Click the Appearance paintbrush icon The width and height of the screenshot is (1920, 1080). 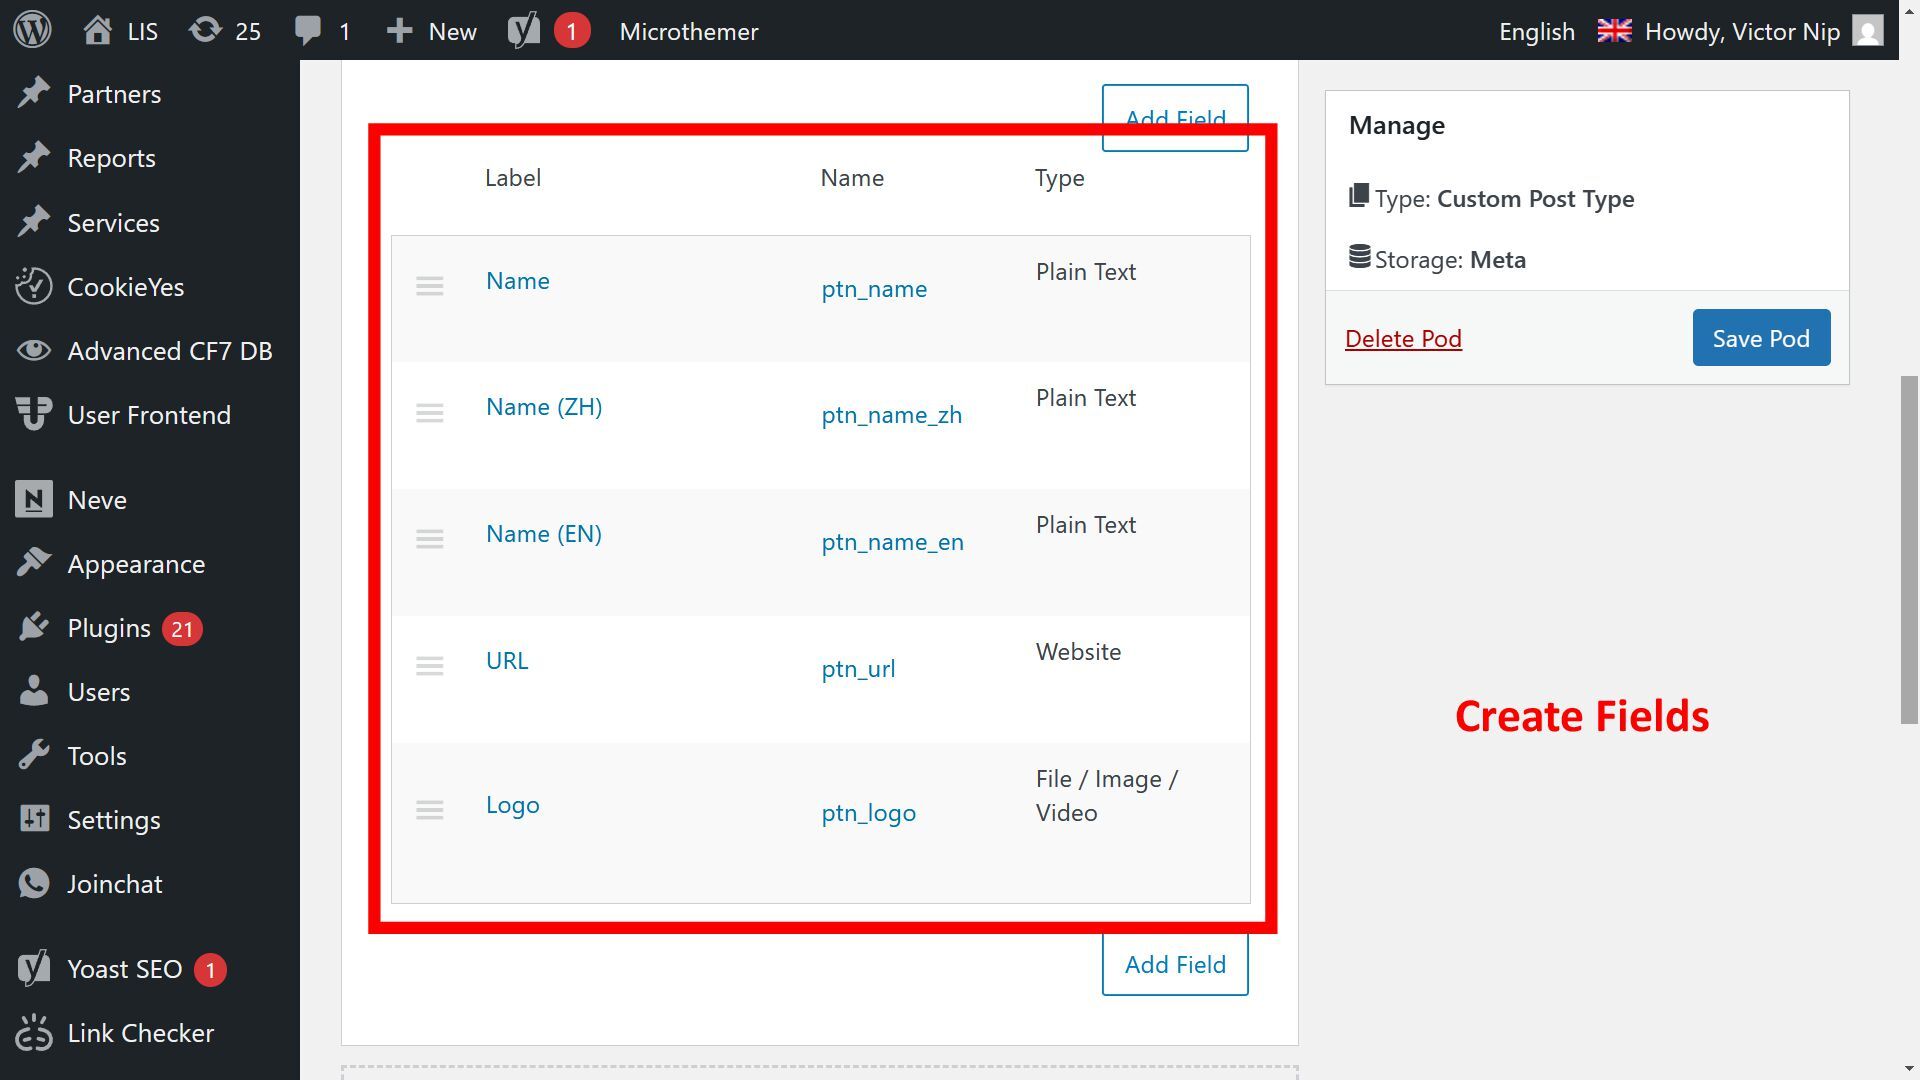pos(34,563)
